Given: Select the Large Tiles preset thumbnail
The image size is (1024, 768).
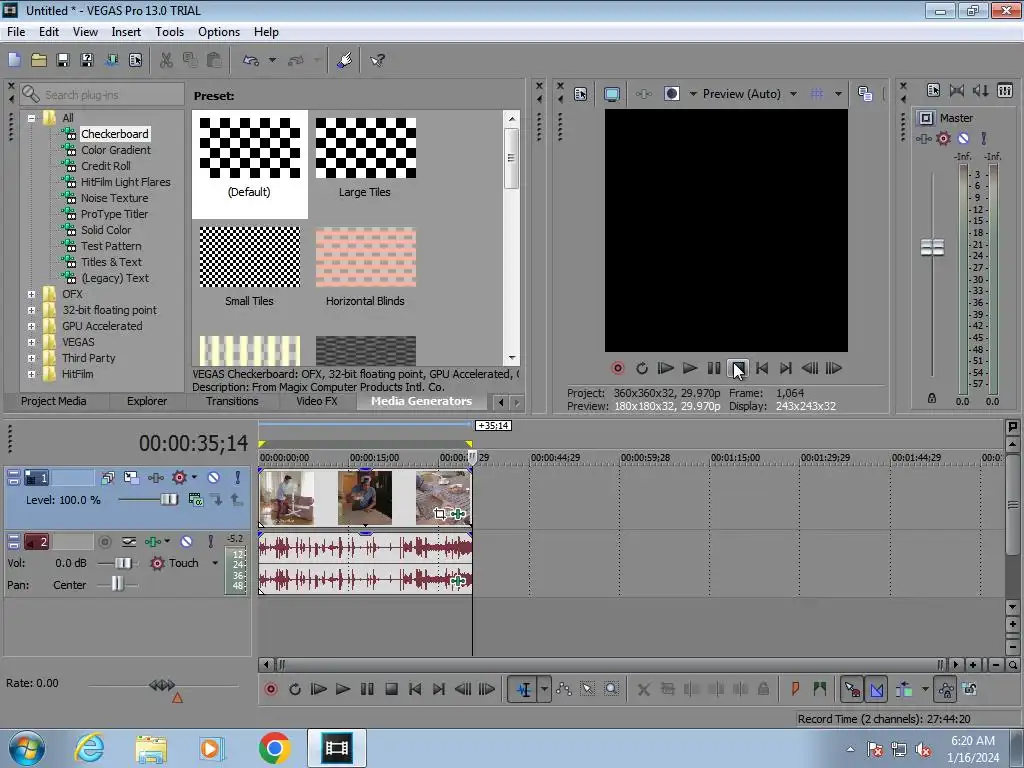Looking at the screenshot, I should click(366, 148).
